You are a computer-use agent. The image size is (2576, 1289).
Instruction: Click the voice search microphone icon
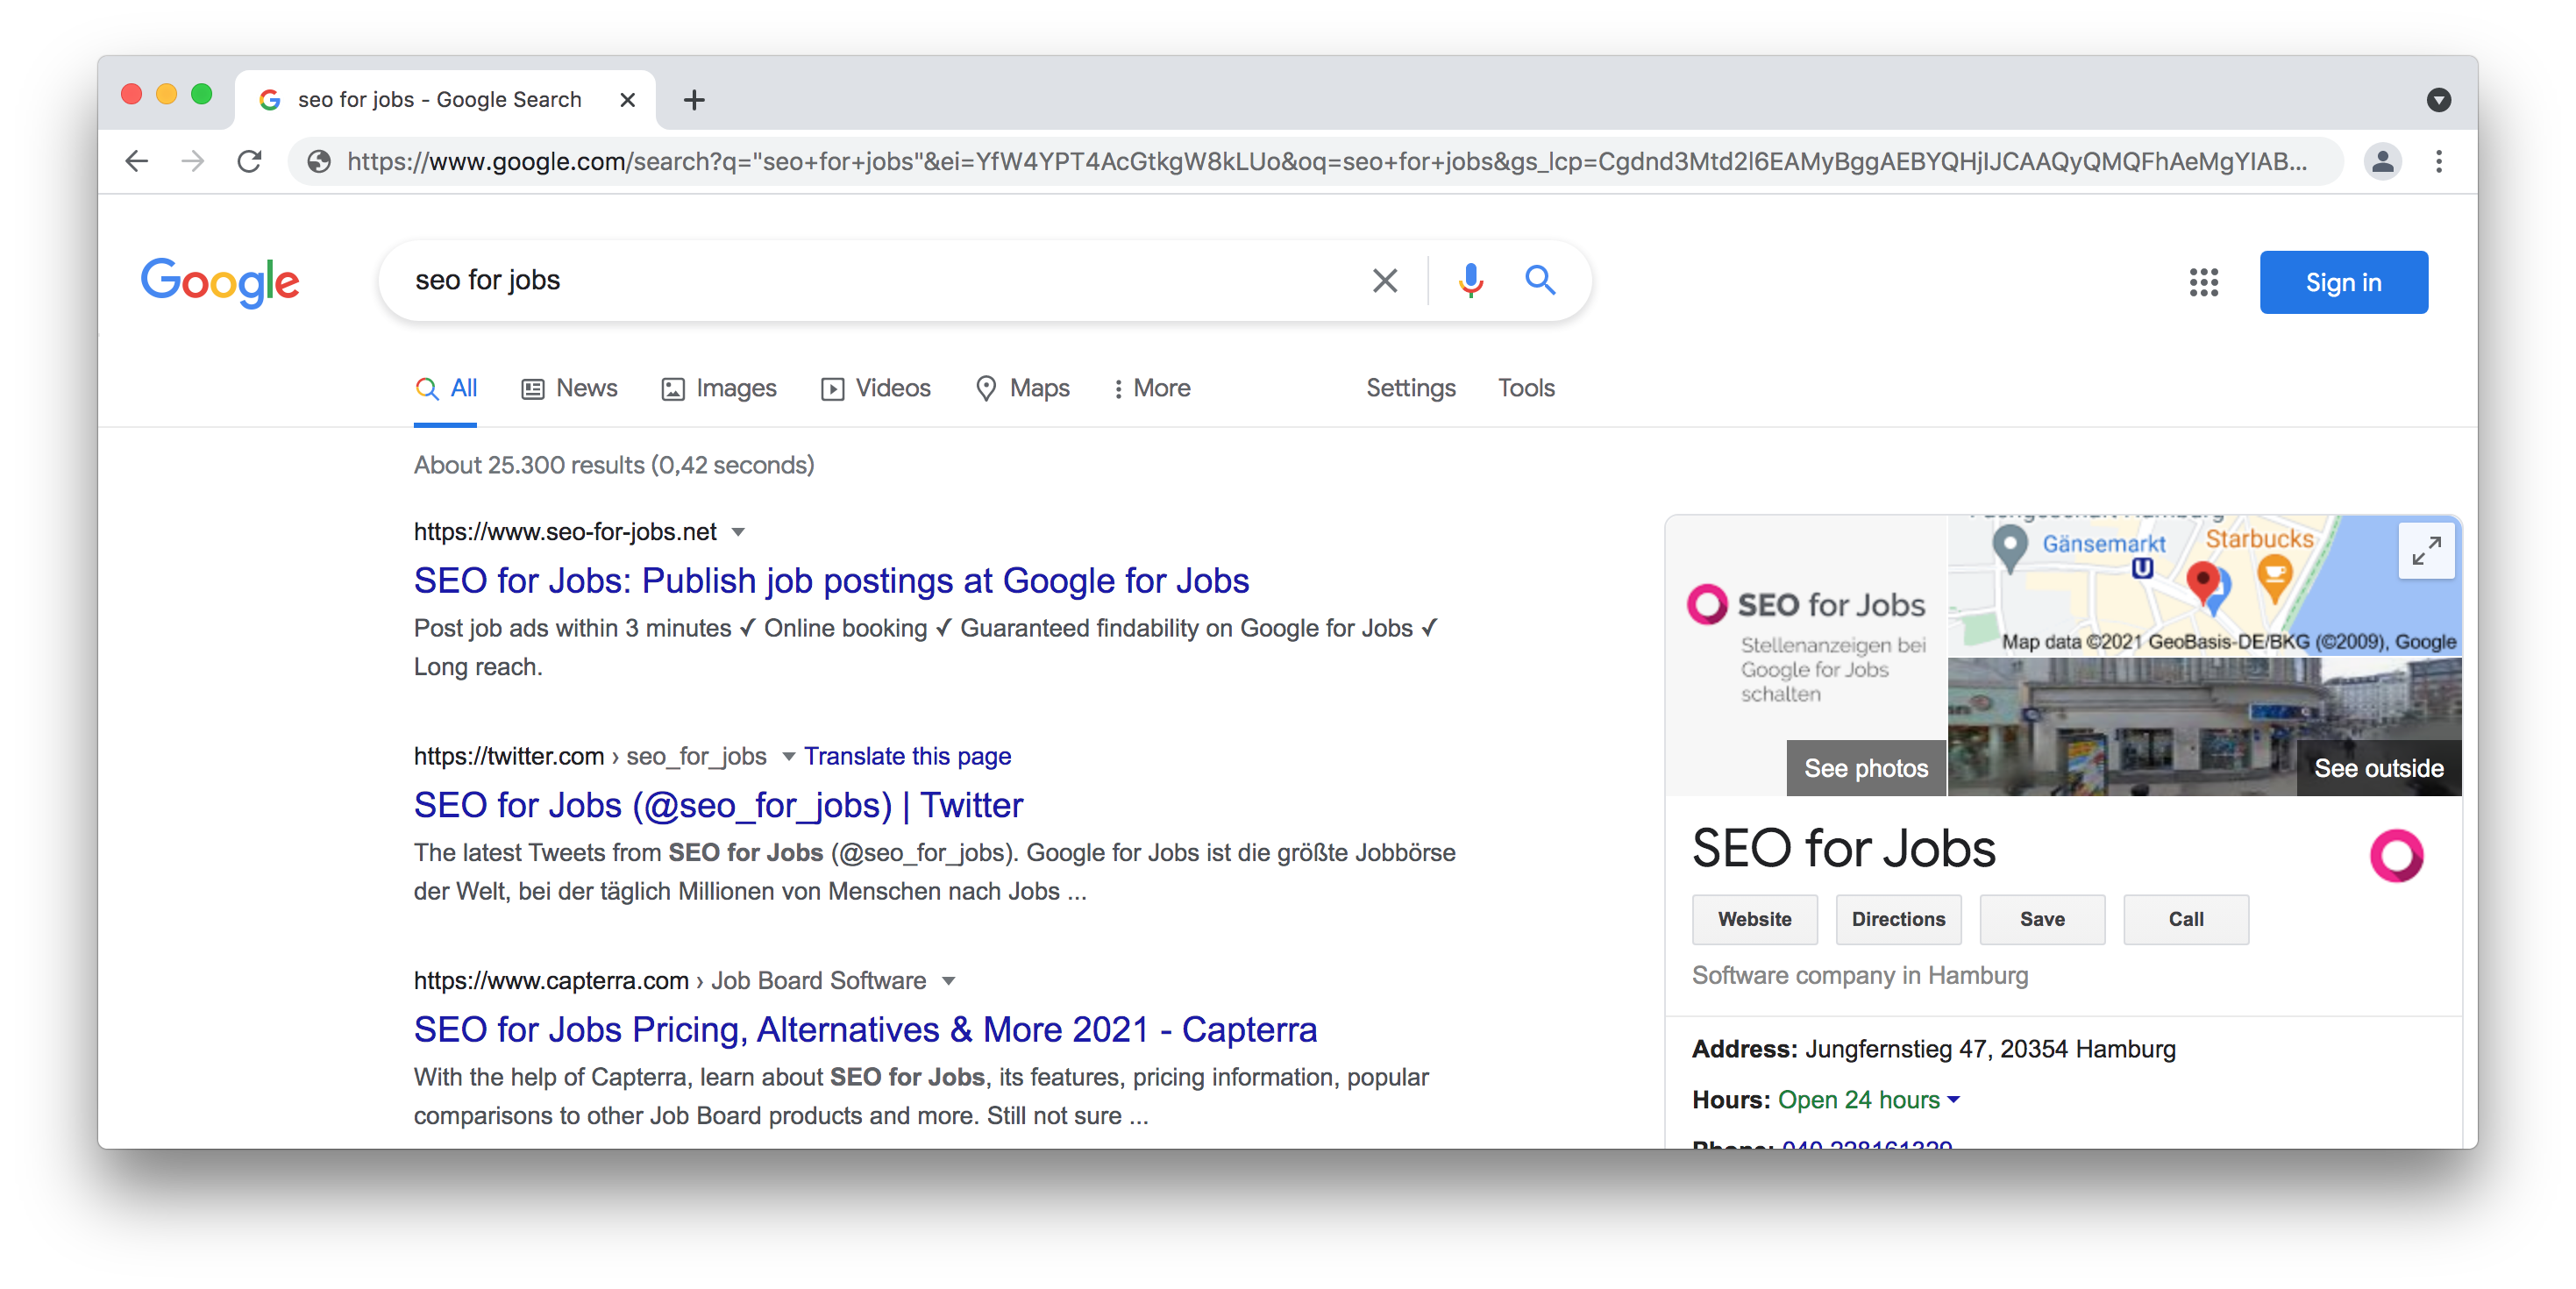click(x=1470, y=281)
